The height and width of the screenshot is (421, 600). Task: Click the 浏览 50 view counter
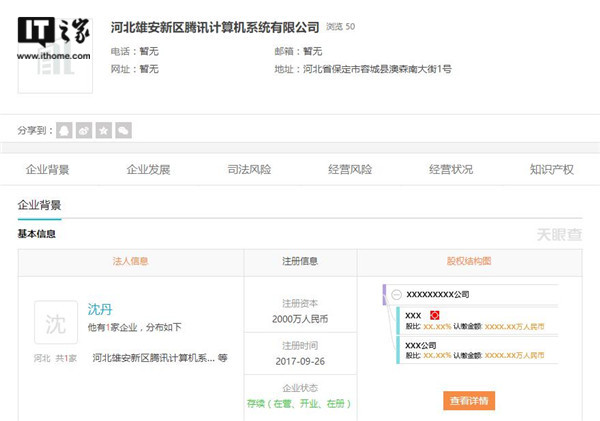(341, 27)
